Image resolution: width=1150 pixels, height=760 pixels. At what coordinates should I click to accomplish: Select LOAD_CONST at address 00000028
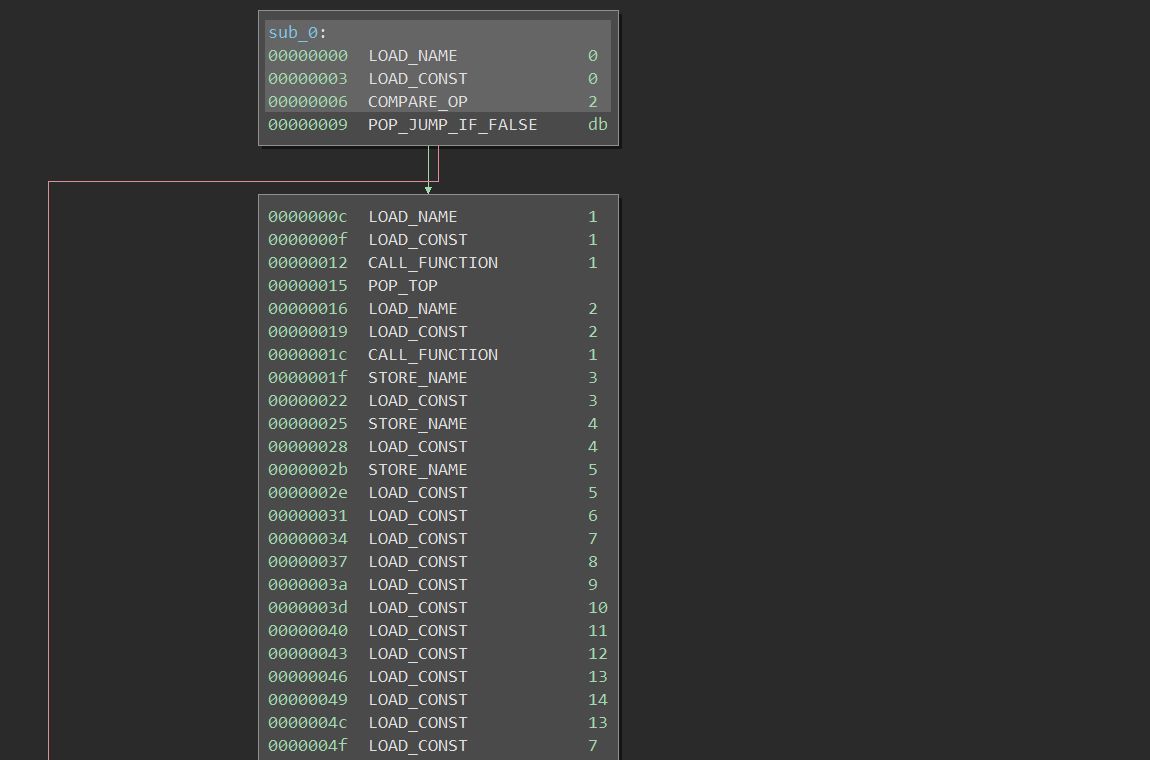417,447
